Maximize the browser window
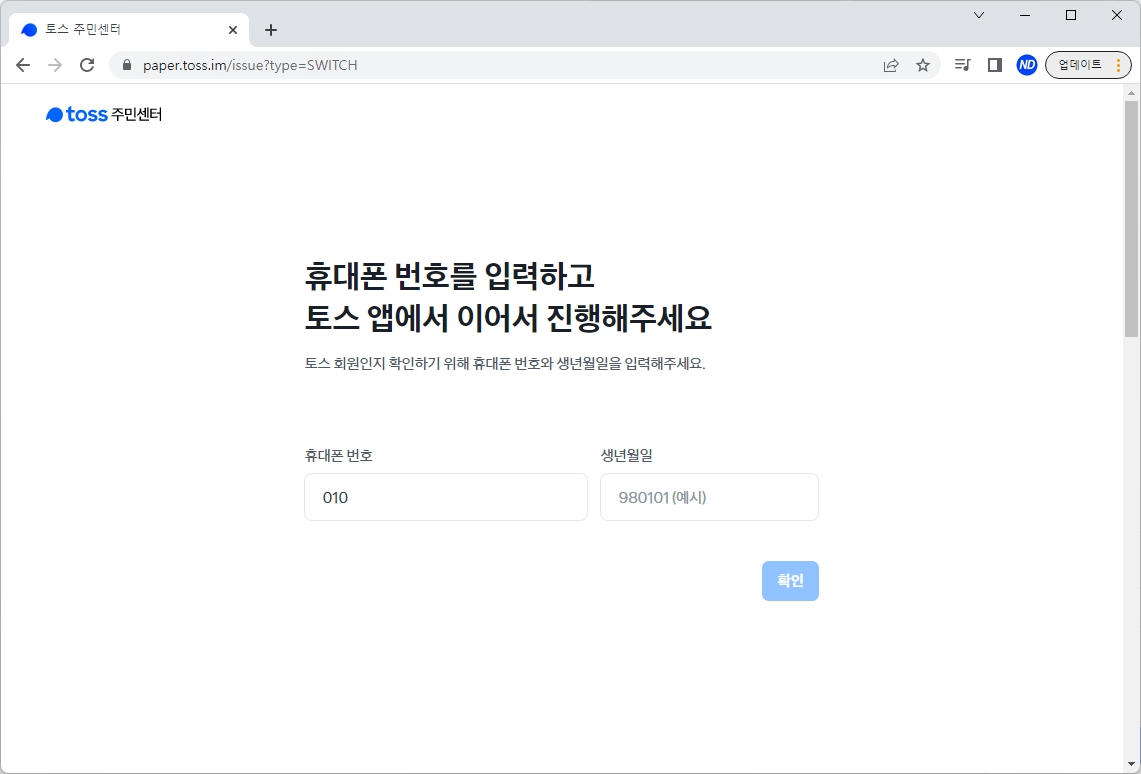 pyautogui.click(x=1070, y=15)
